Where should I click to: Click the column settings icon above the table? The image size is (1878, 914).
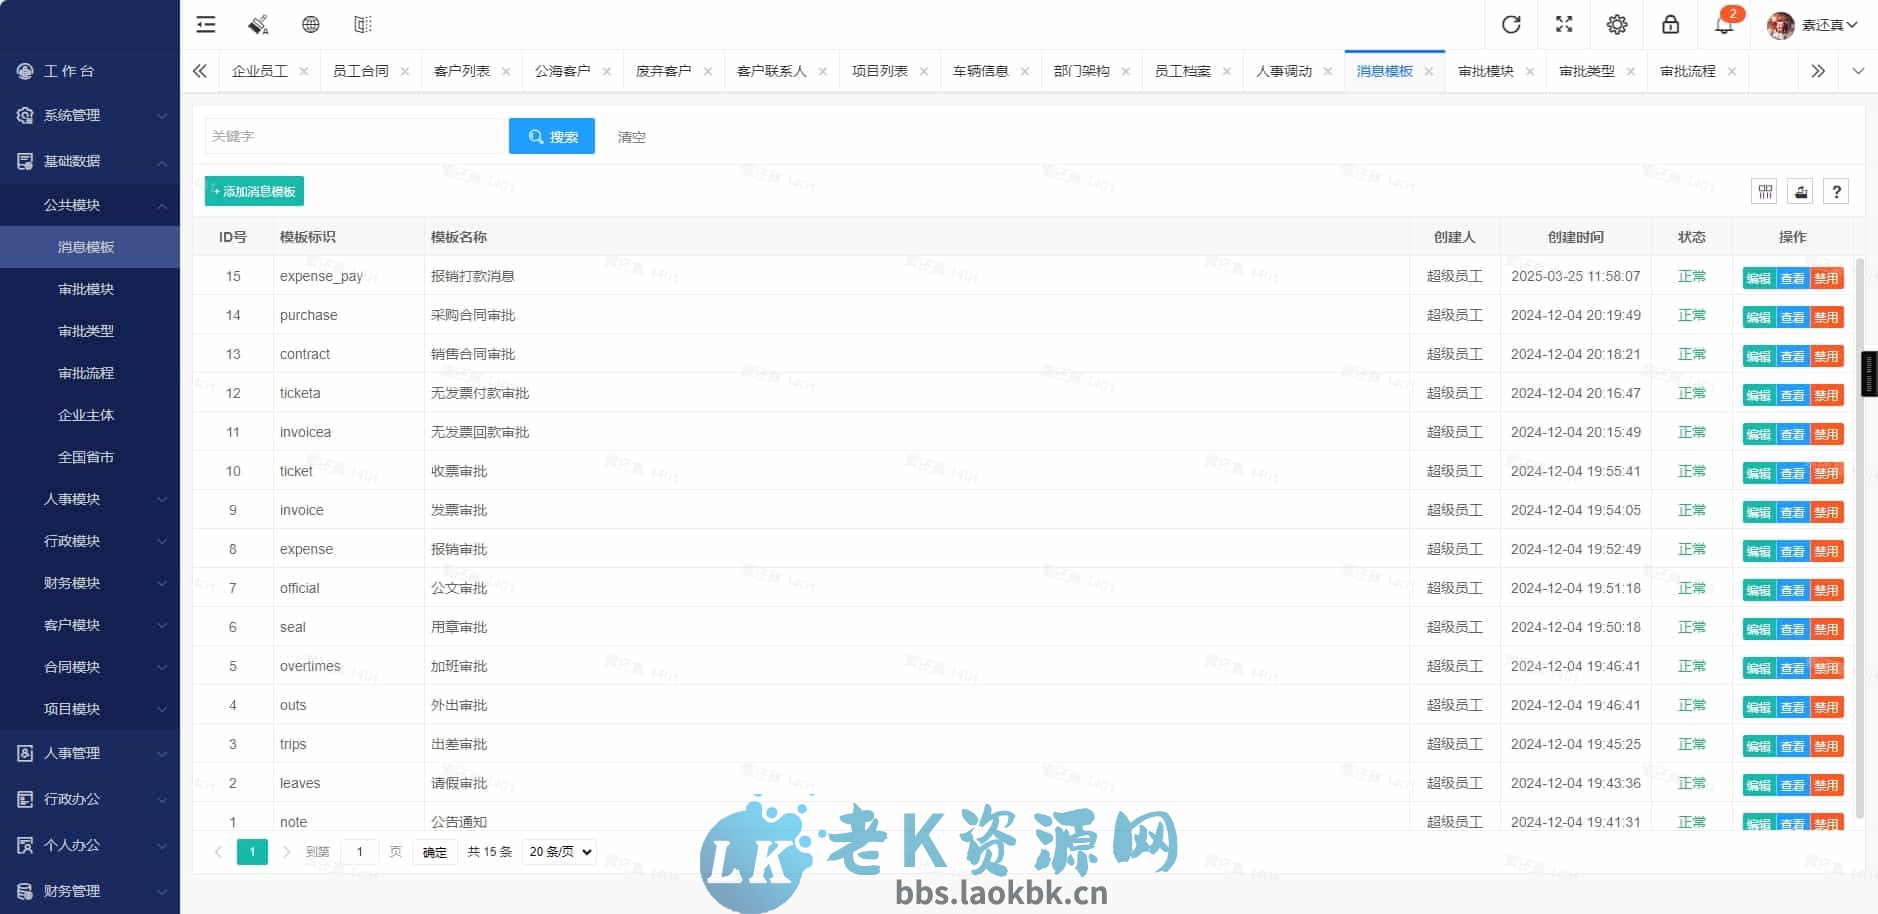point(1763,191)
